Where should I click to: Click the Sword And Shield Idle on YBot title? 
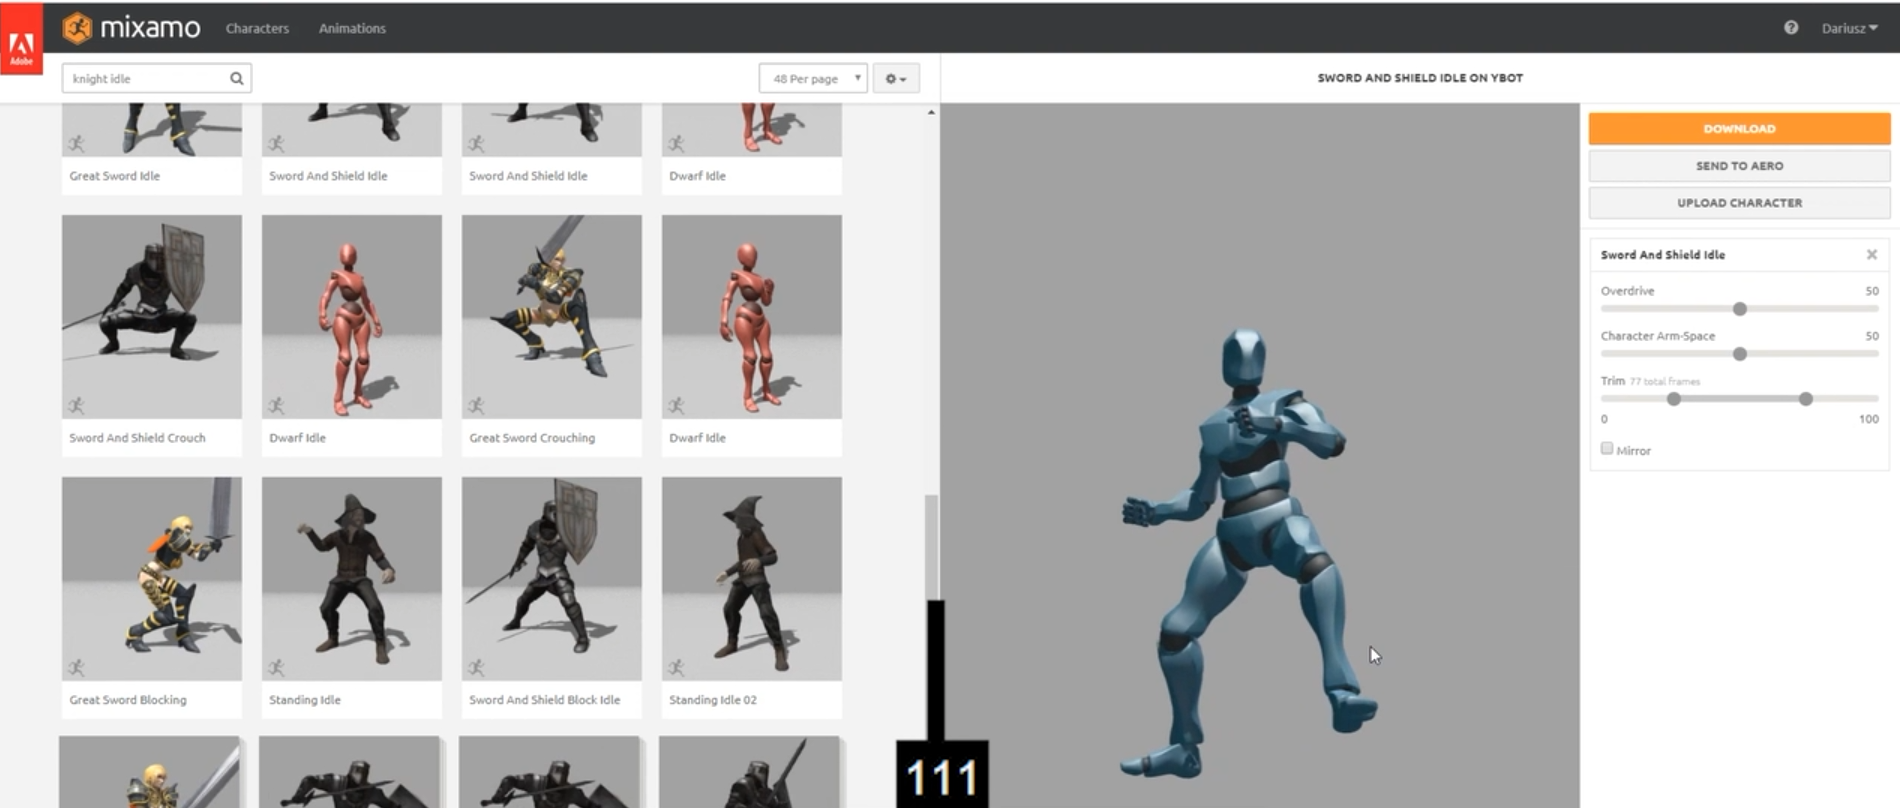(1420, 78)
